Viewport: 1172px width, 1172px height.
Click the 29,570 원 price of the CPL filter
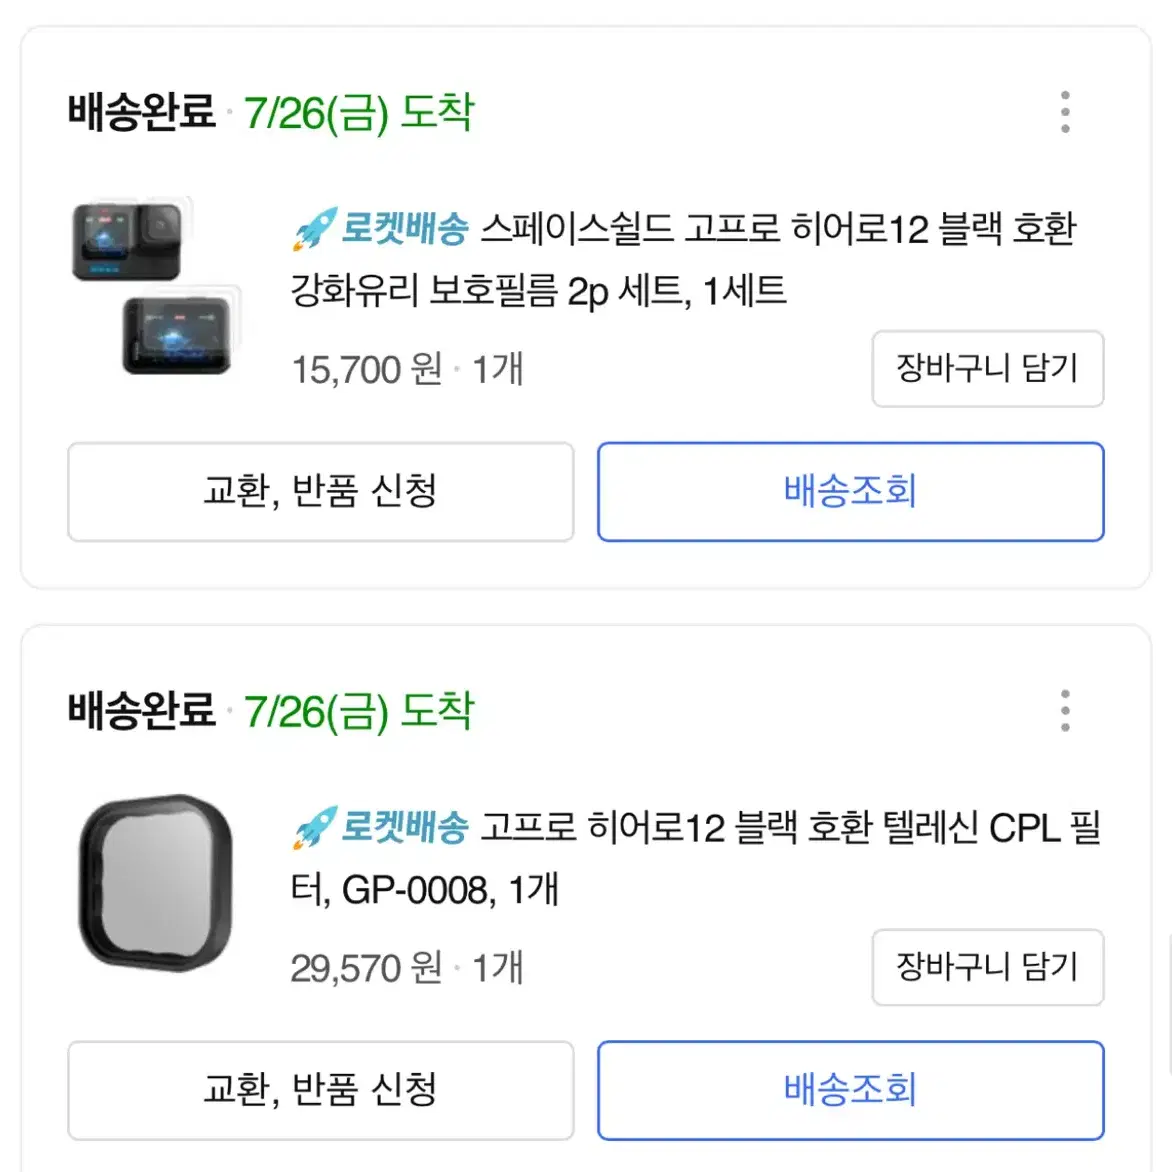coord(367,968)
